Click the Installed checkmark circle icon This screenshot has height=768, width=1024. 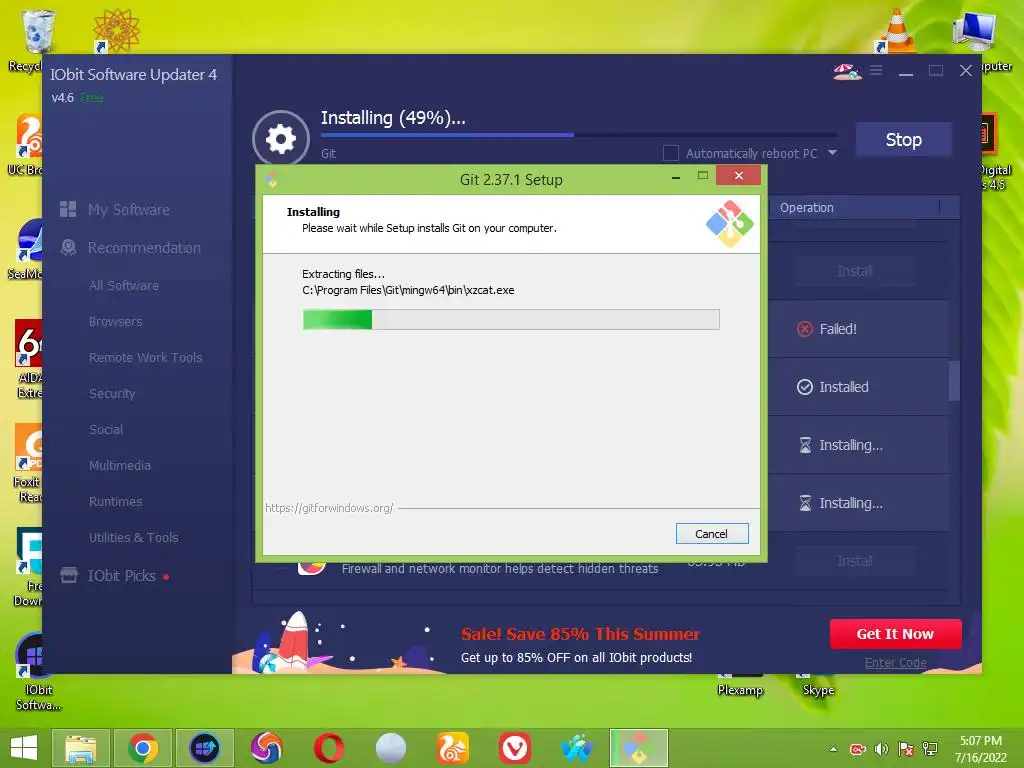[805, 387]
